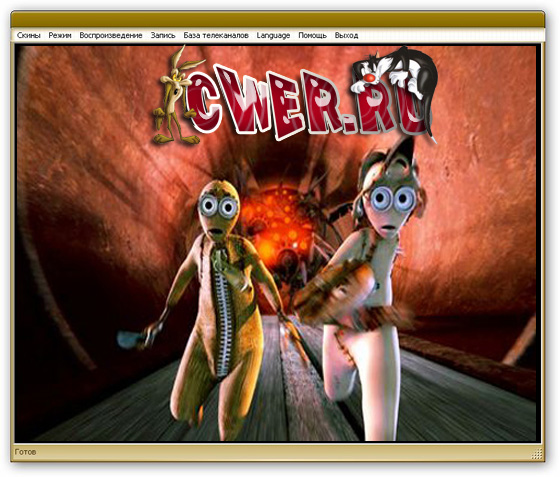Open the Запись menu
The image size is (560, 477).
coord(163,35)
